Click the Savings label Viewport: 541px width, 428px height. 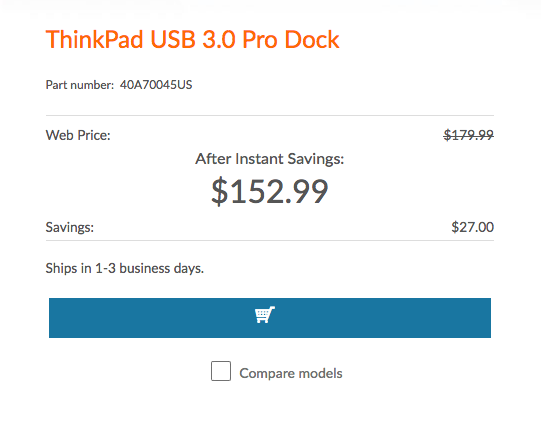pos(70,227)
